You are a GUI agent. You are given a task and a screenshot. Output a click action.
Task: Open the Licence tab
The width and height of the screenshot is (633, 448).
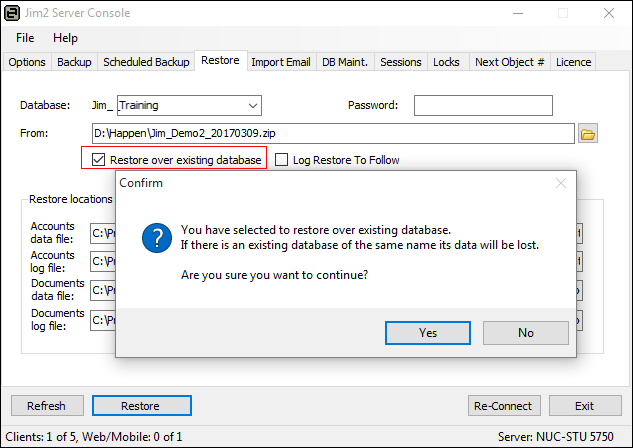click(574, 62)
